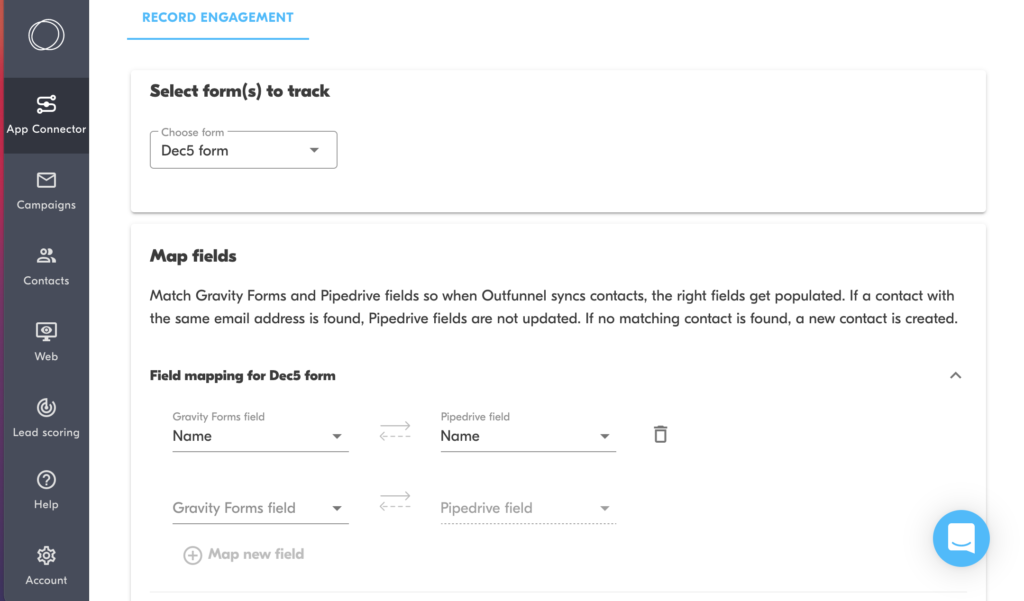Open the Lead scoring section
This screenshot has width=1024, height=601.
(x=46, y=418)
